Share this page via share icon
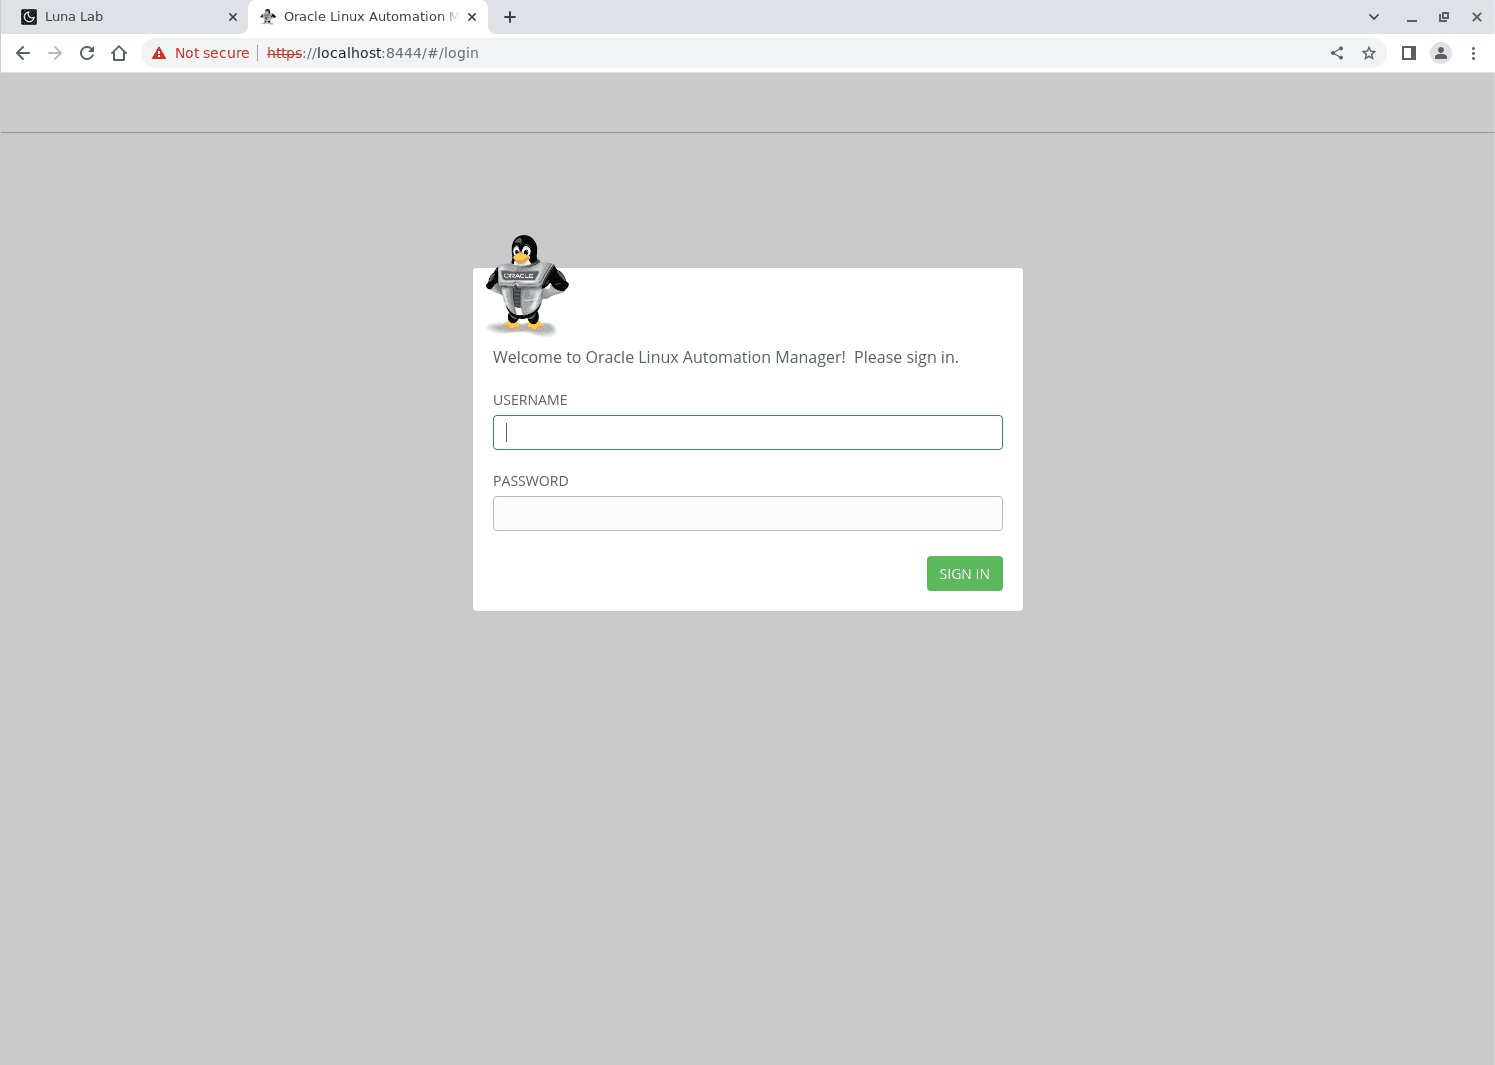Screen dimensions: 1495x1065 (1337, 53)
